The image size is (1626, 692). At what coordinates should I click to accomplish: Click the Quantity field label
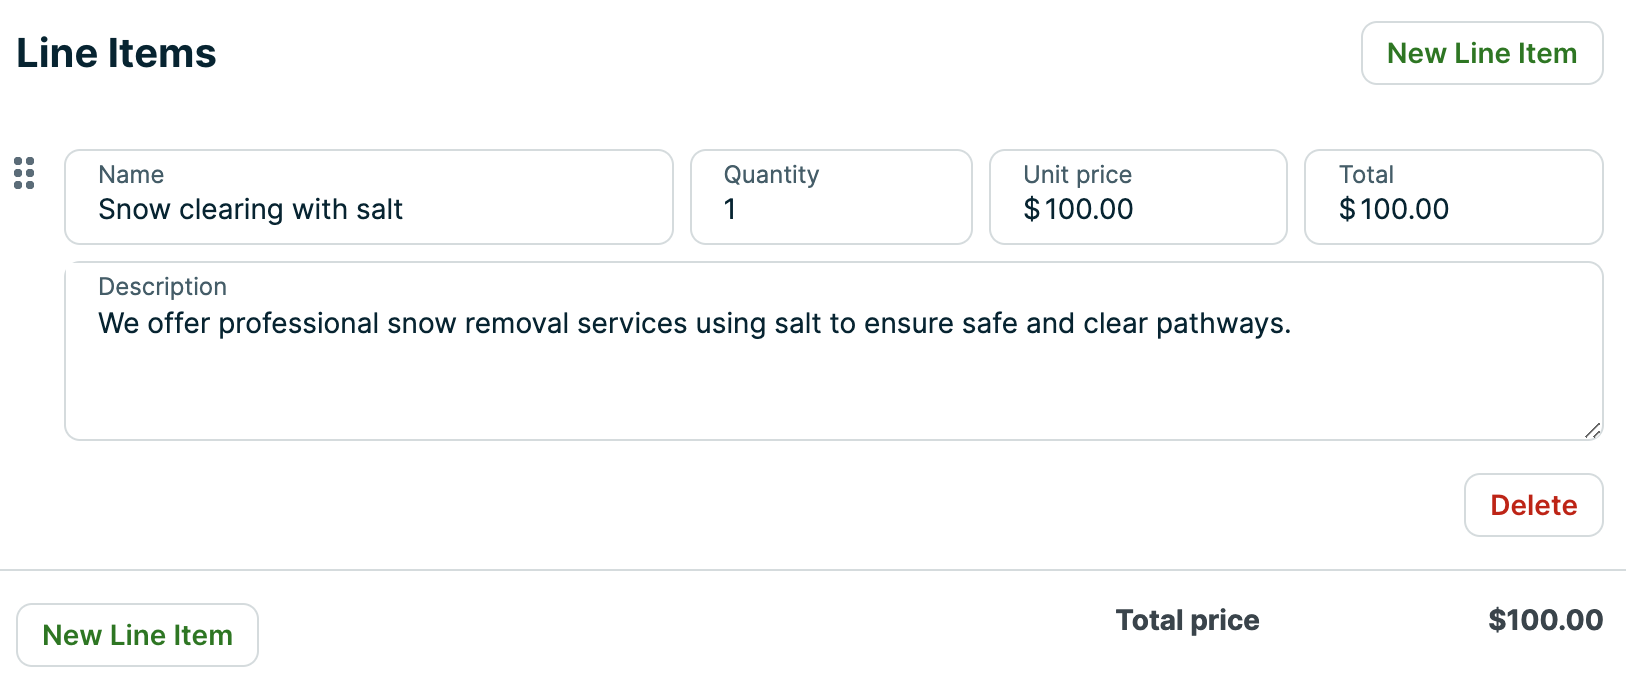pos(771,175)
